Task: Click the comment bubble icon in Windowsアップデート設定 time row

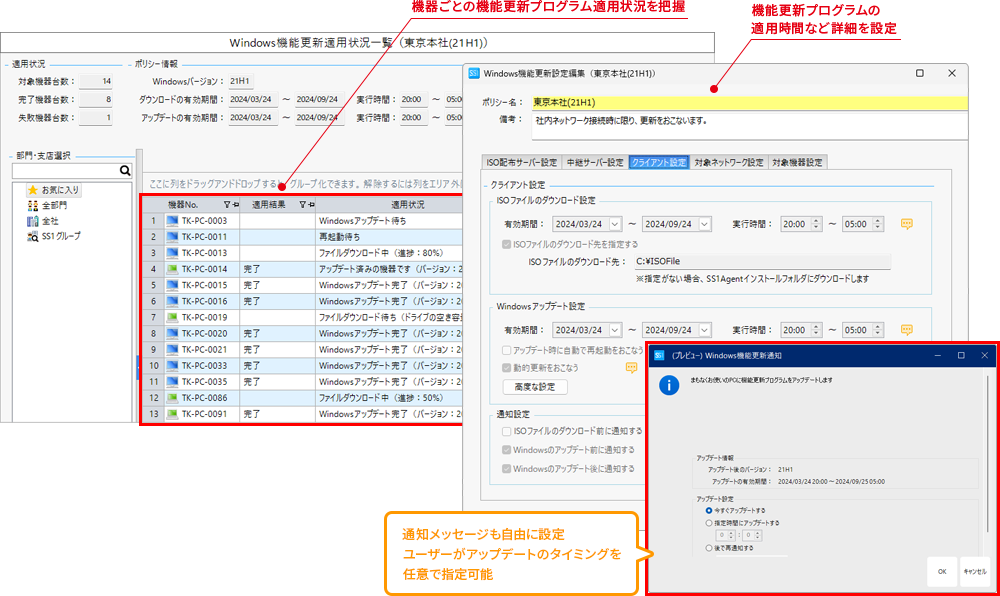Action: [906, 330]
